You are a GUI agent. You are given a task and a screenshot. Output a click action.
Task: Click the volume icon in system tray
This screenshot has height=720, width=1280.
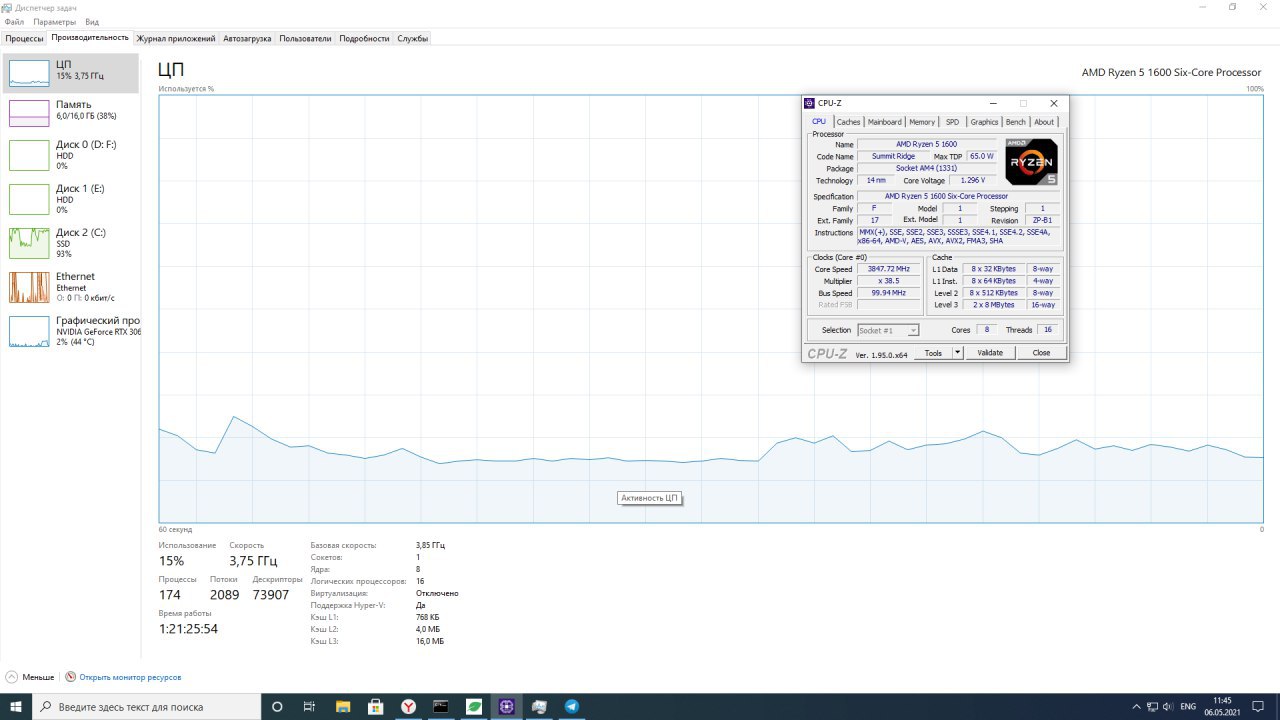(x=1168, y=706)
